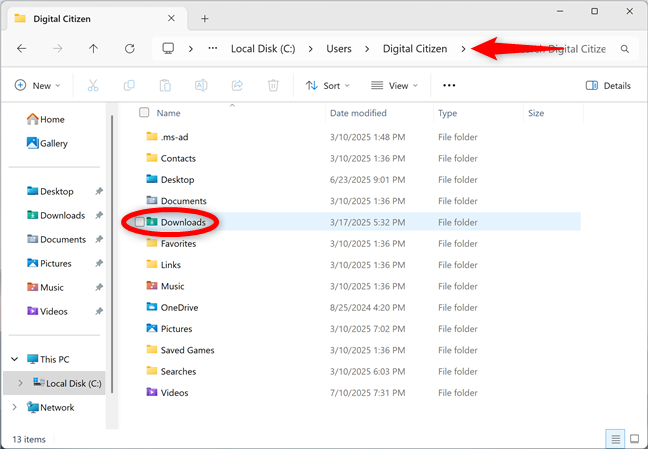Viewport: 648px width, 449px height.
Task: Expand chevron after Users in address bar
Action: [x=367, y=49]
